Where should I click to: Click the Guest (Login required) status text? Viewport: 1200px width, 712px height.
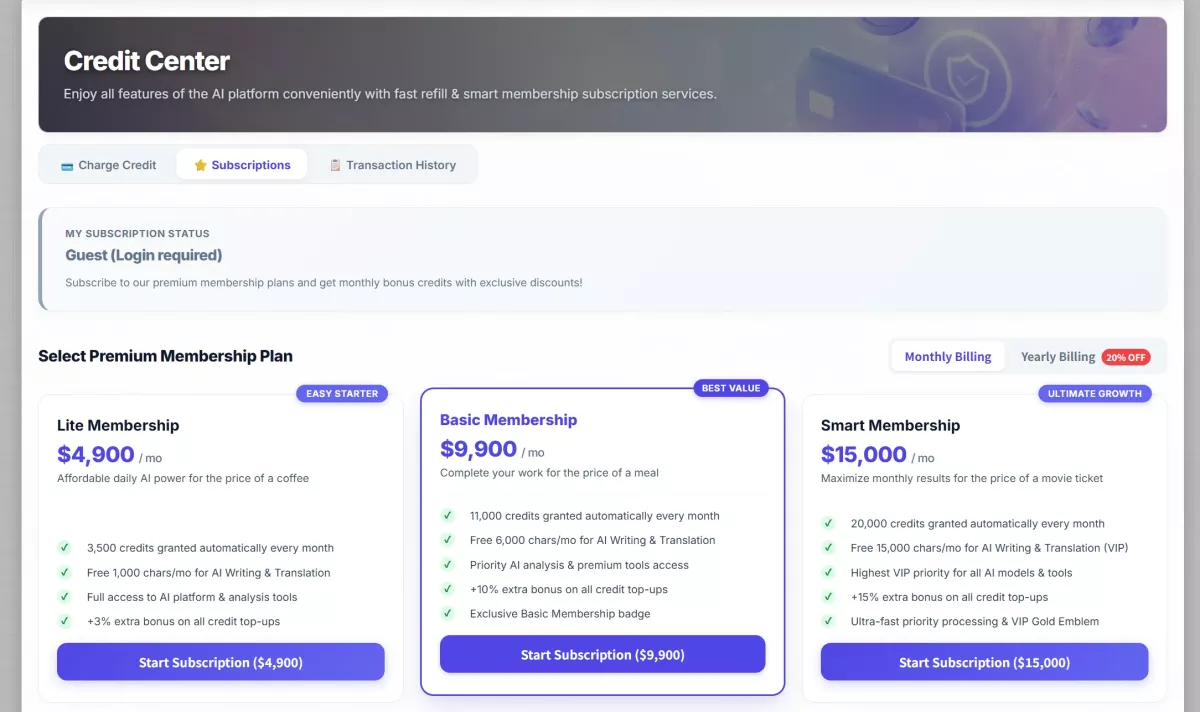click(x=144, y=255)
